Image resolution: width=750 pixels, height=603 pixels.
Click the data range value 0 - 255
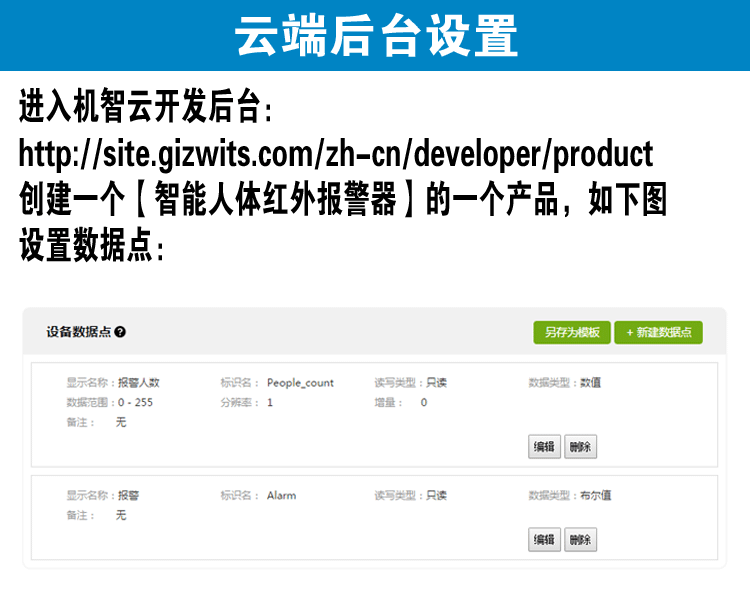(x=135, y=402)
